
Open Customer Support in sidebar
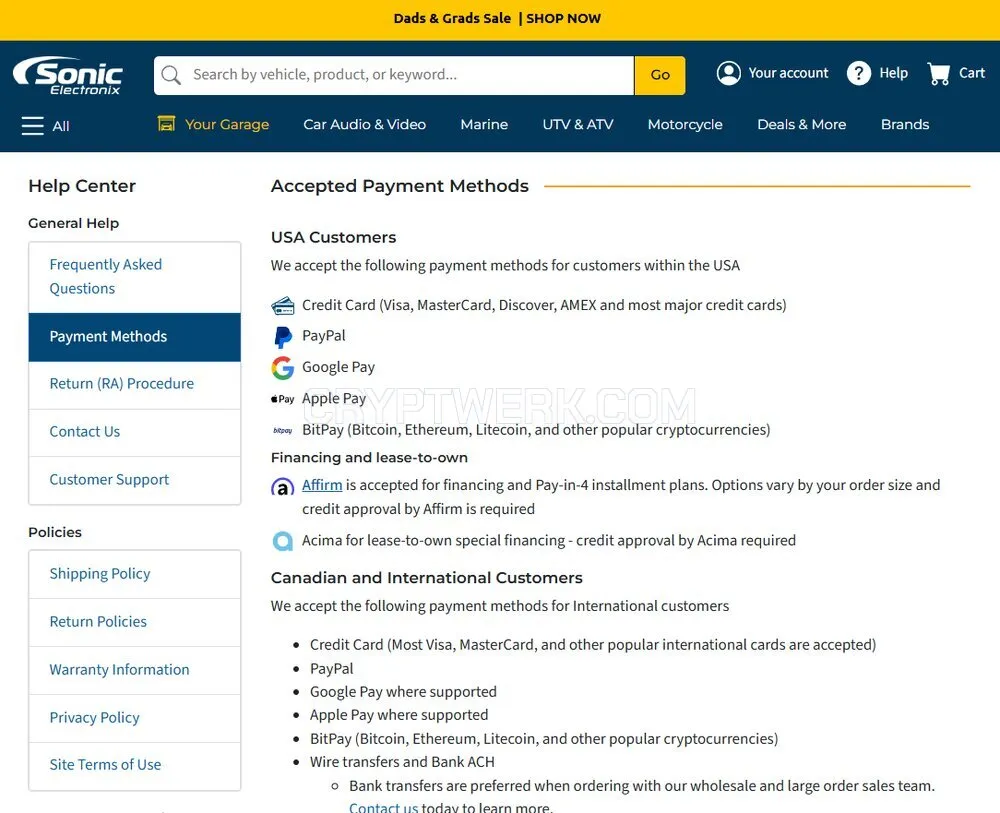[x=135, y=480]
